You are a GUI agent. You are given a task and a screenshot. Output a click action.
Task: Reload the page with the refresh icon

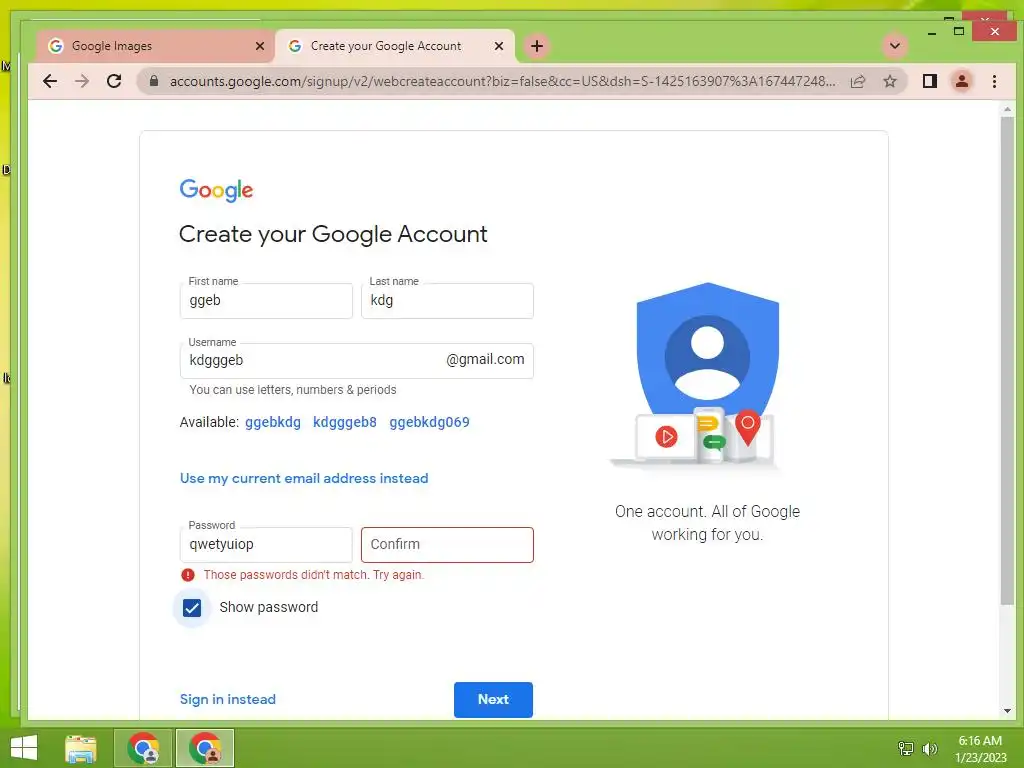point(114,81)
